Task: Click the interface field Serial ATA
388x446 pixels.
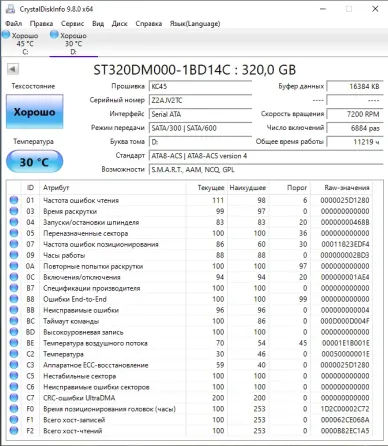Action: tap(200, 114)
